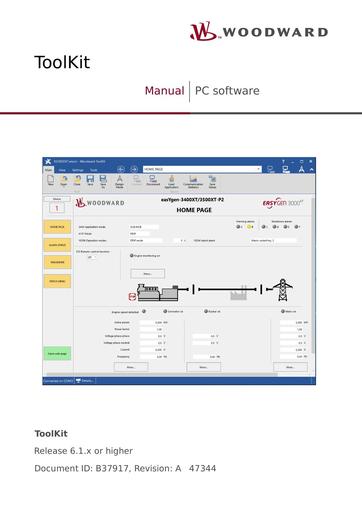
Task: Click More button under generator measurements
Action: click(131, 367)
